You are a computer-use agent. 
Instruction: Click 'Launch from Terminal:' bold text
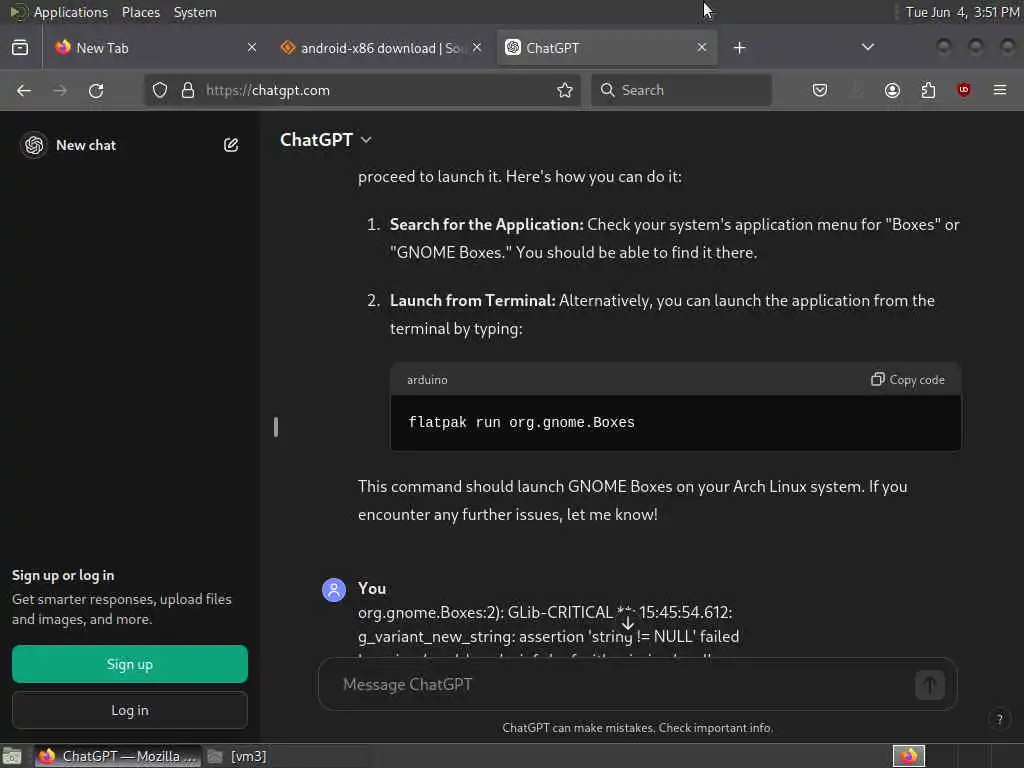click(473, 300)
